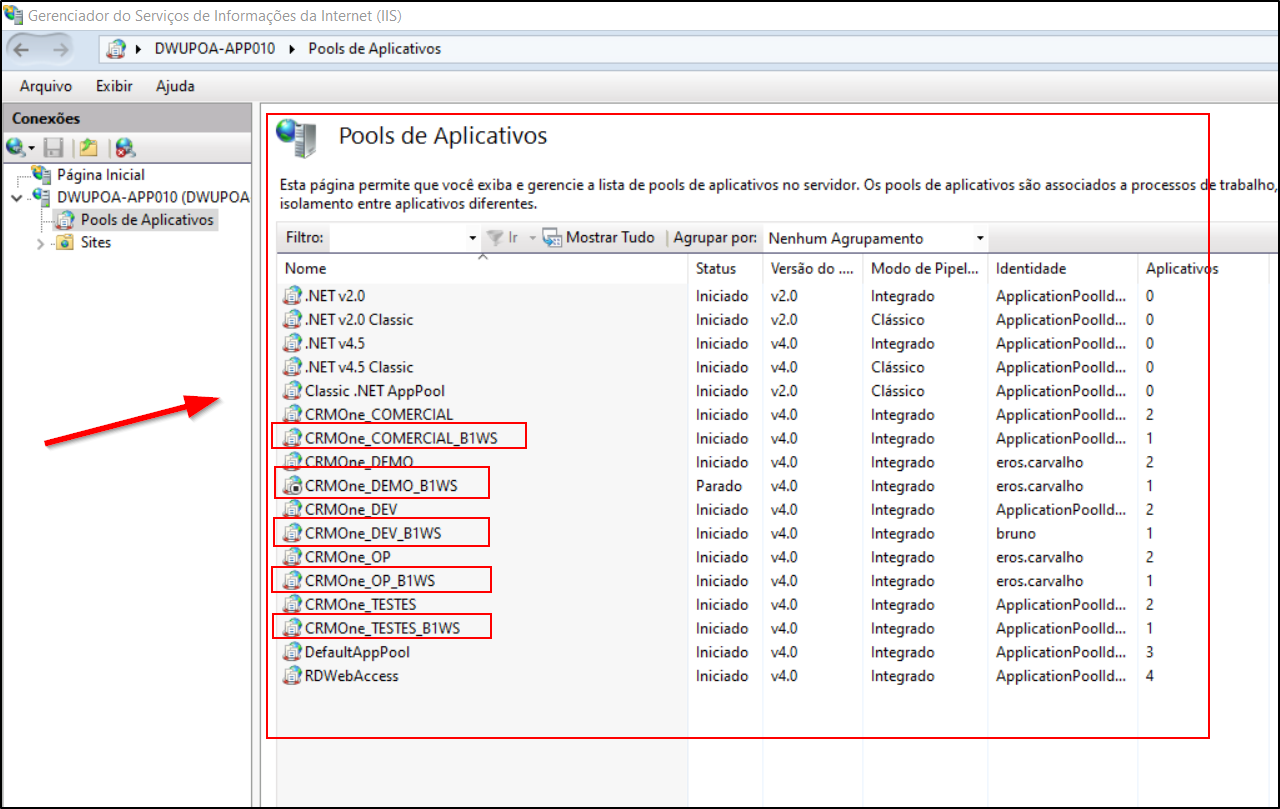Click the save connections disk icon
This screenshot has height=809, width=1280.
(x=54, y=148)
